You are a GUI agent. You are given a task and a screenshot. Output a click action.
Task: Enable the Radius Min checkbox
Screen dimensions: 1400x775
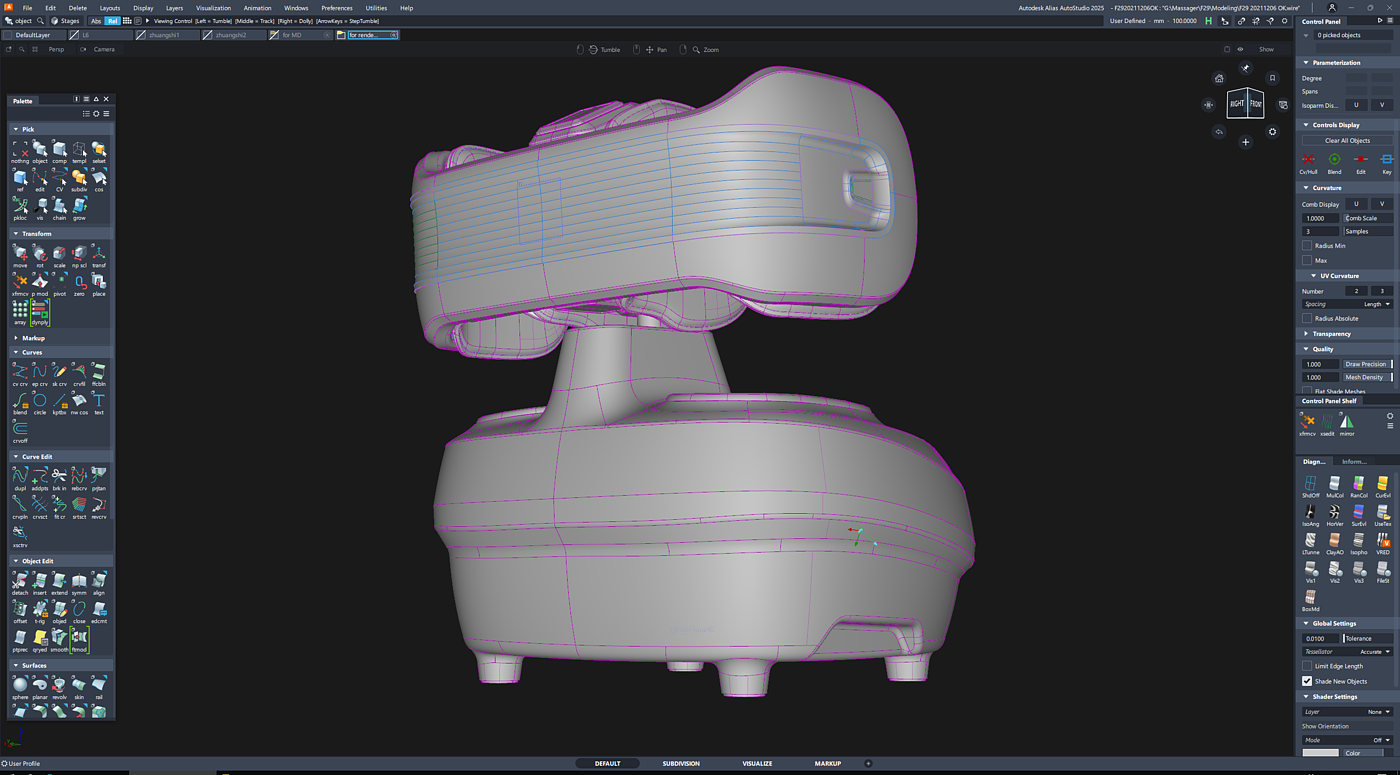1307,246
